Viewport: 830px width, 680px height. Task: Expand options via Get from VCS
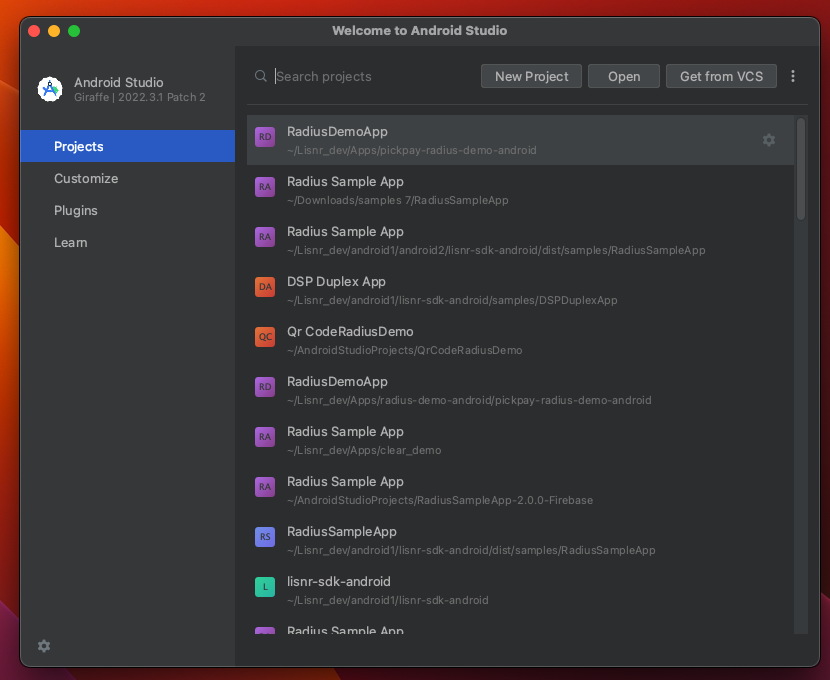click(x=721, y=75)
